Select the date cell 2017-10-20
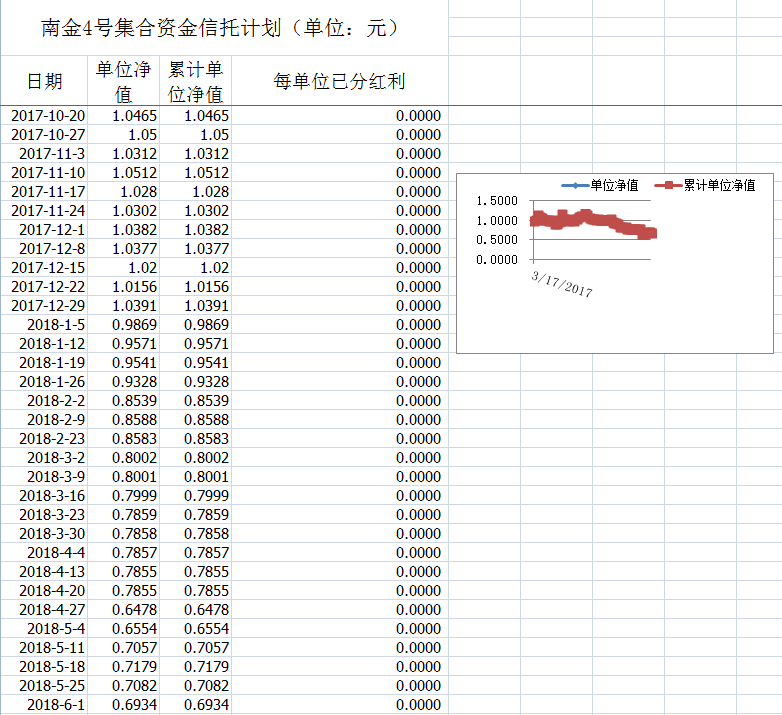This screenshot has width=782, height=715. tap(48, 116)
